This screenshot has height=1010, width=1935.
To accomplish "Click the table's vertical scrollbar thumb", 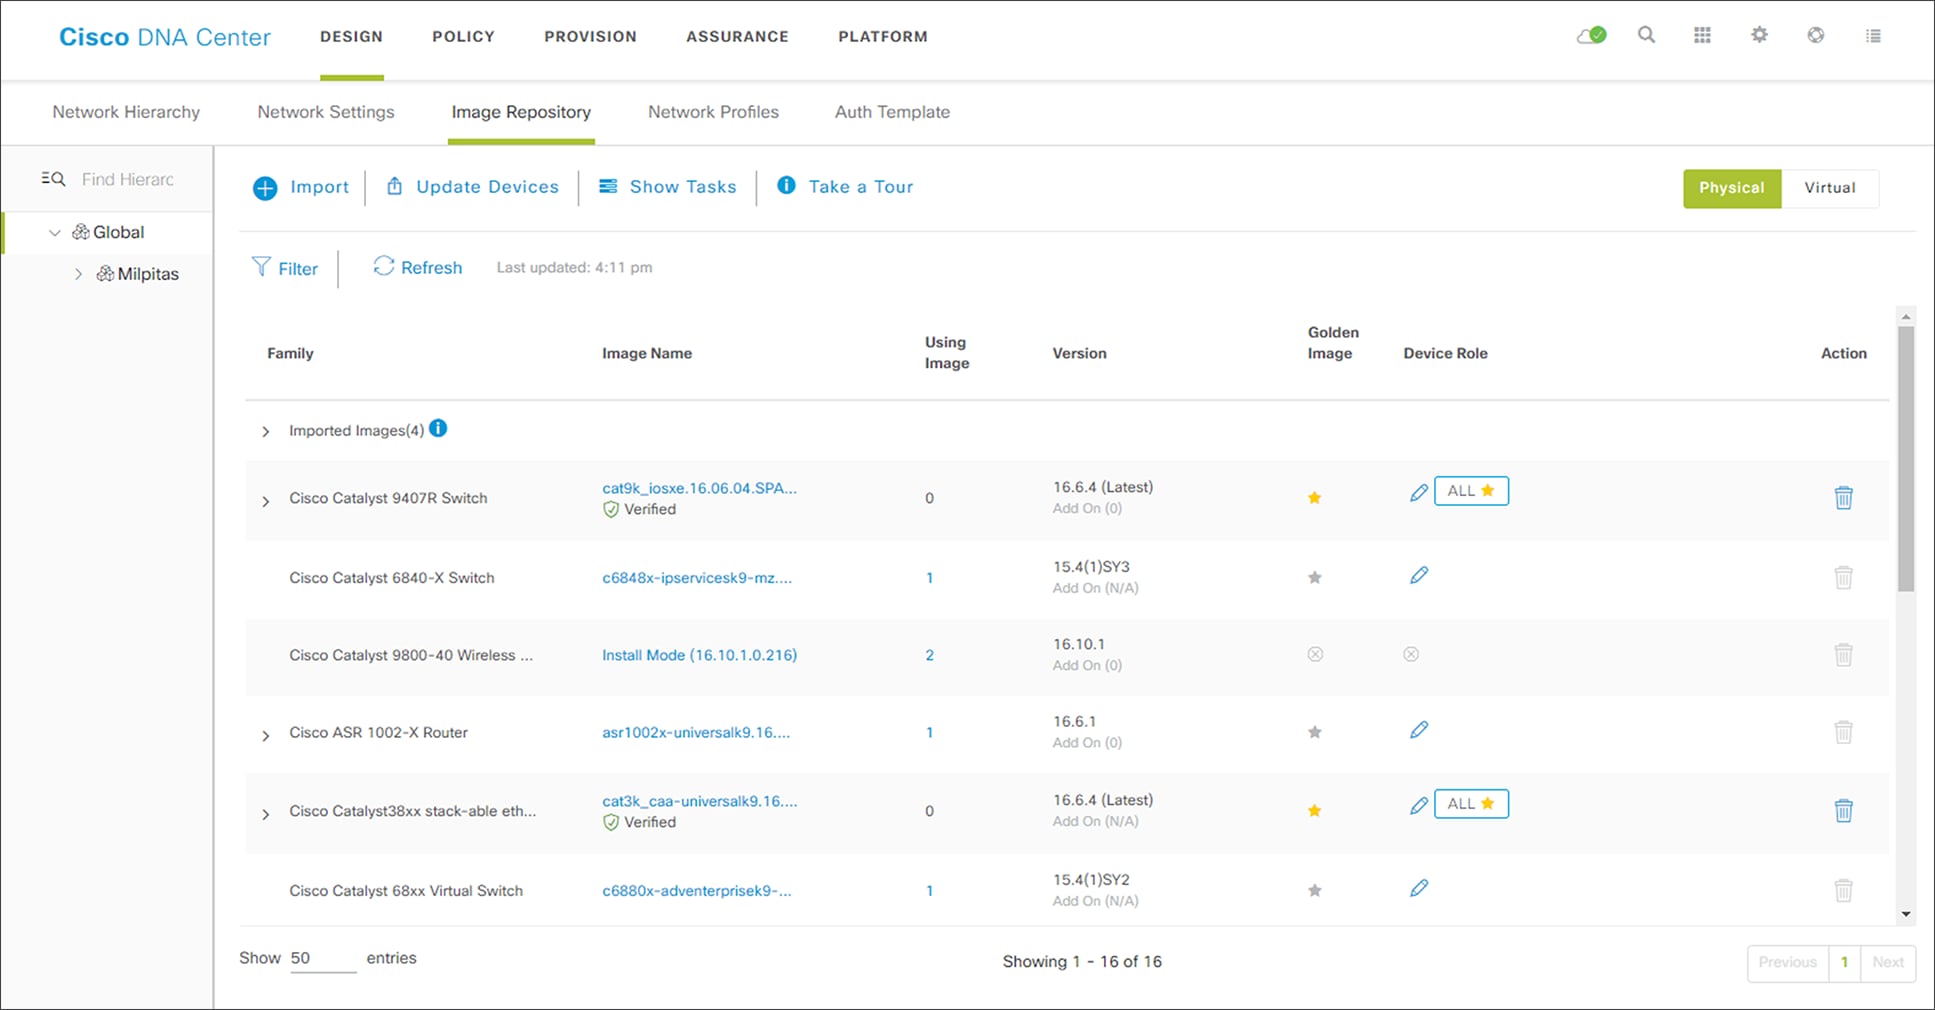I will [1906, 458].
